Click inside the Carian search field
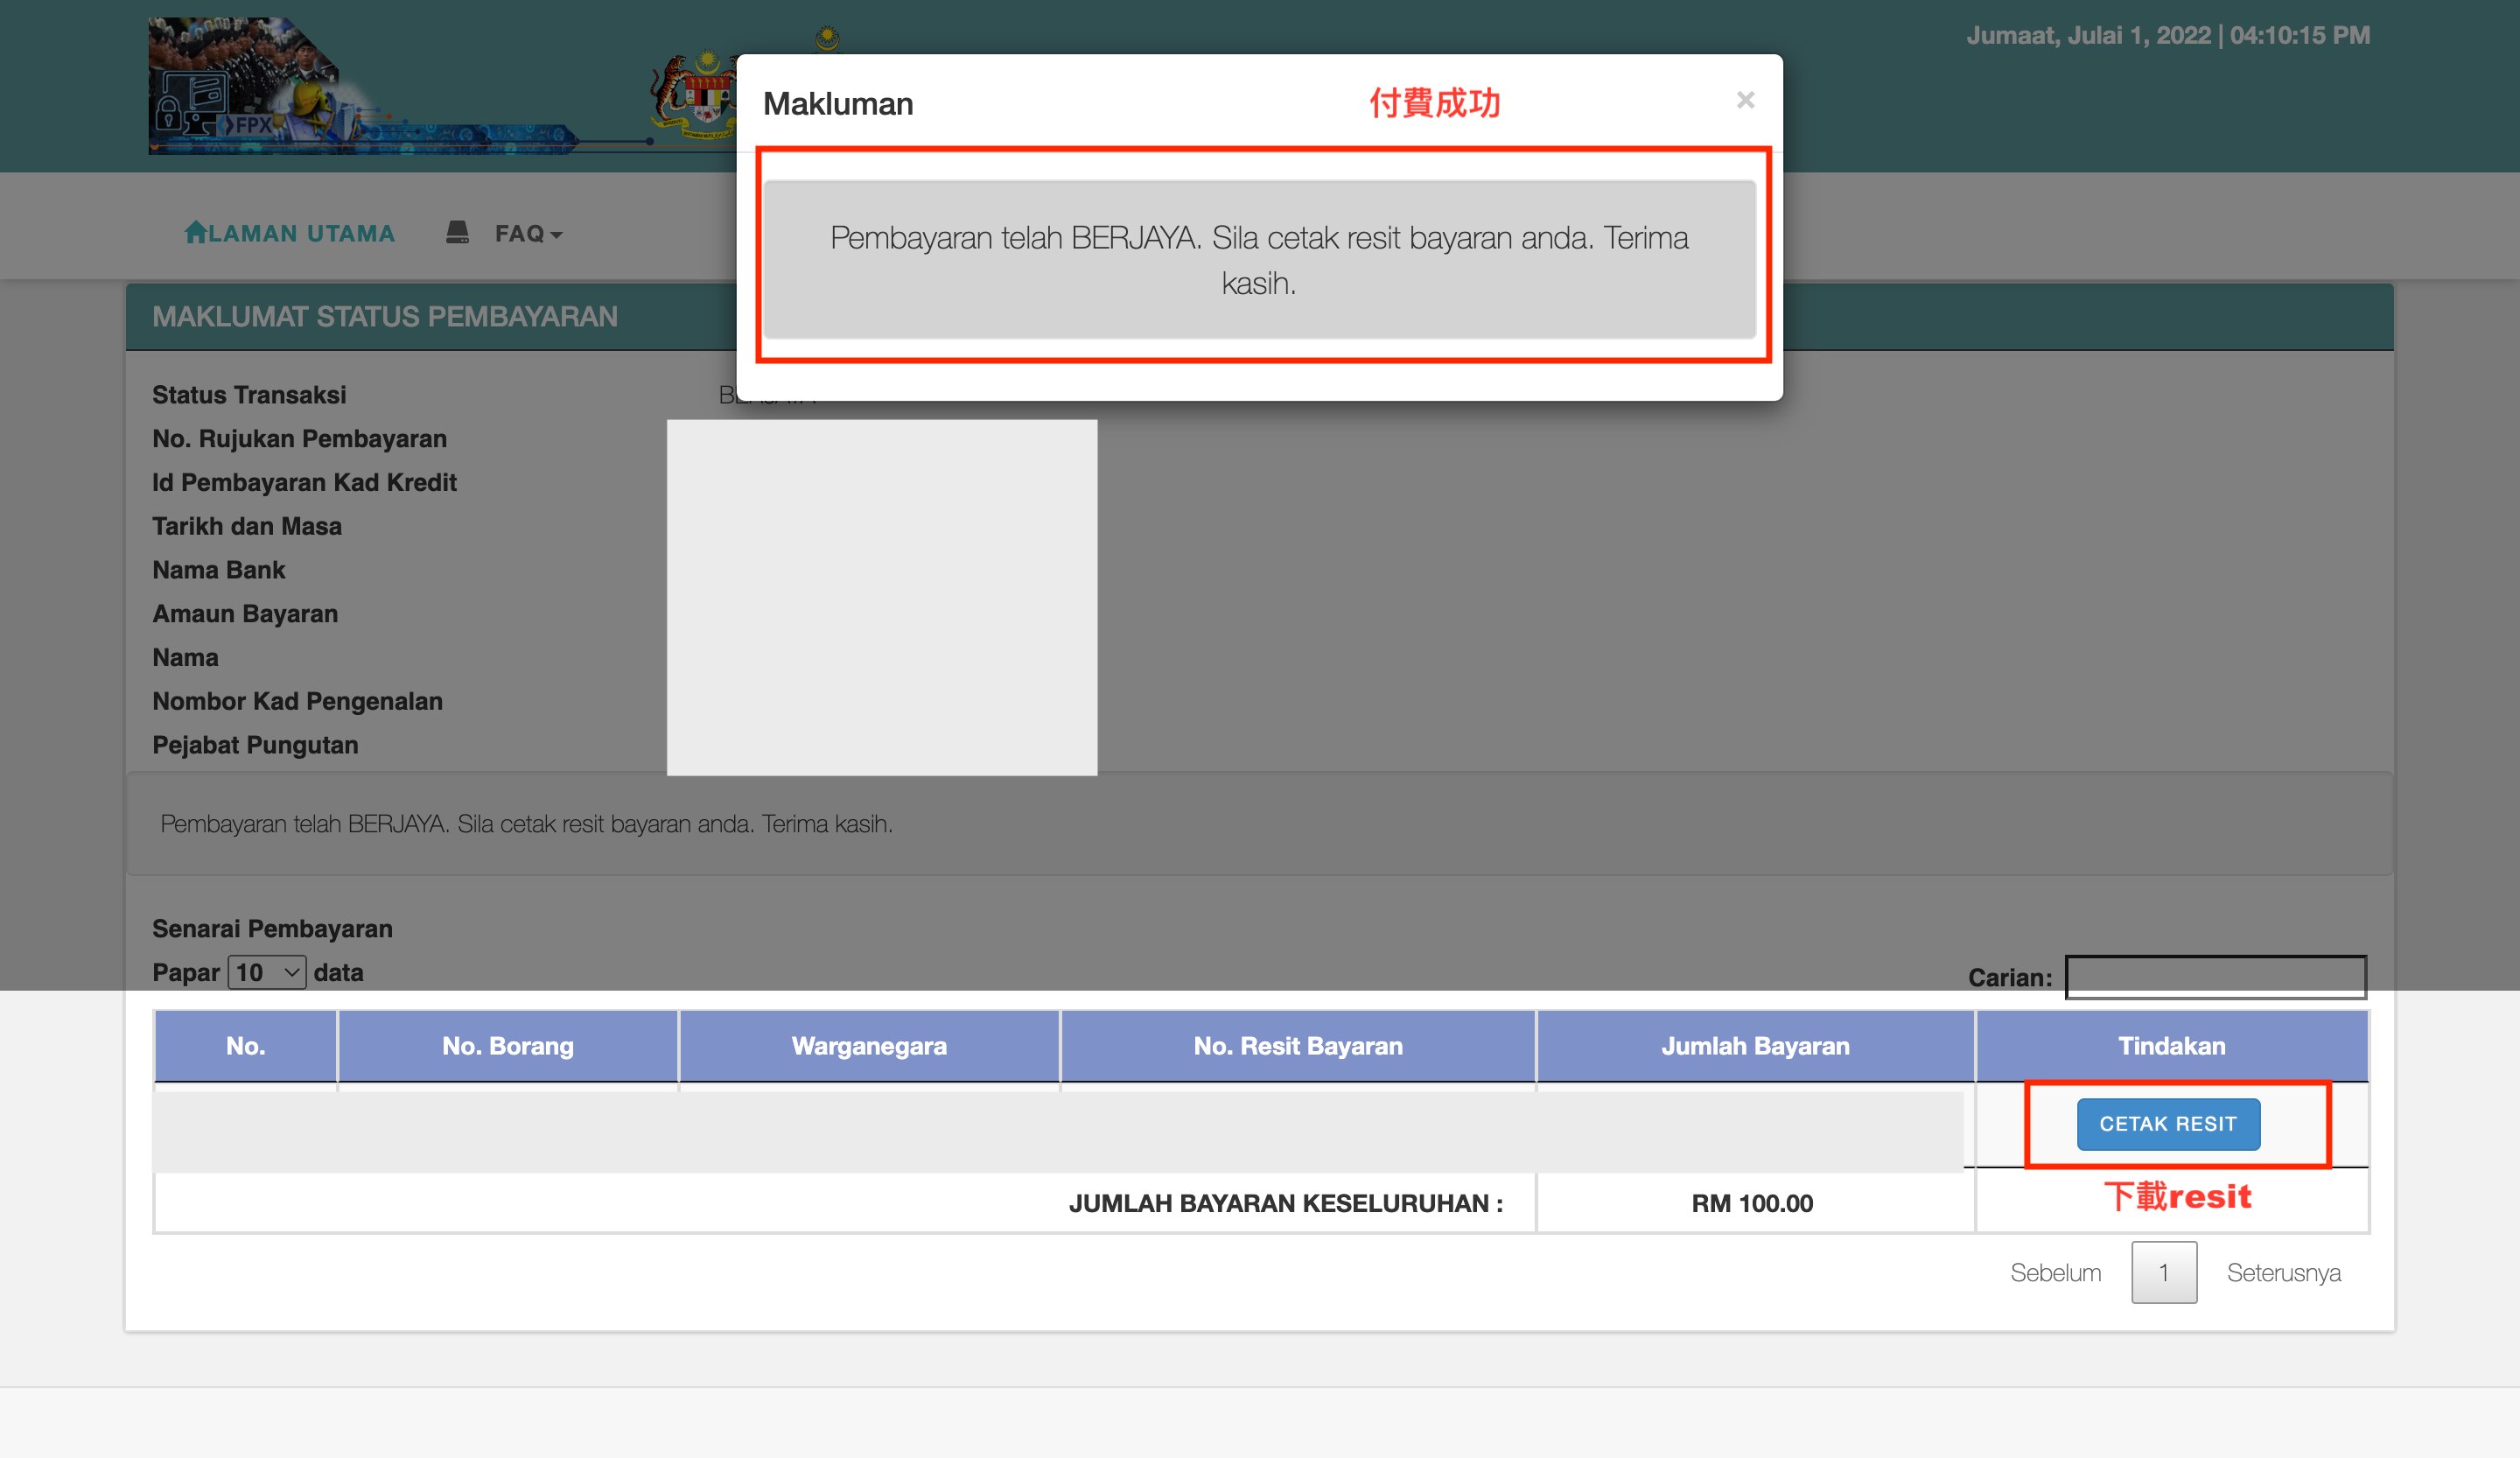This screenshot has width=2520, height=1458. (x=2215, y=977)
